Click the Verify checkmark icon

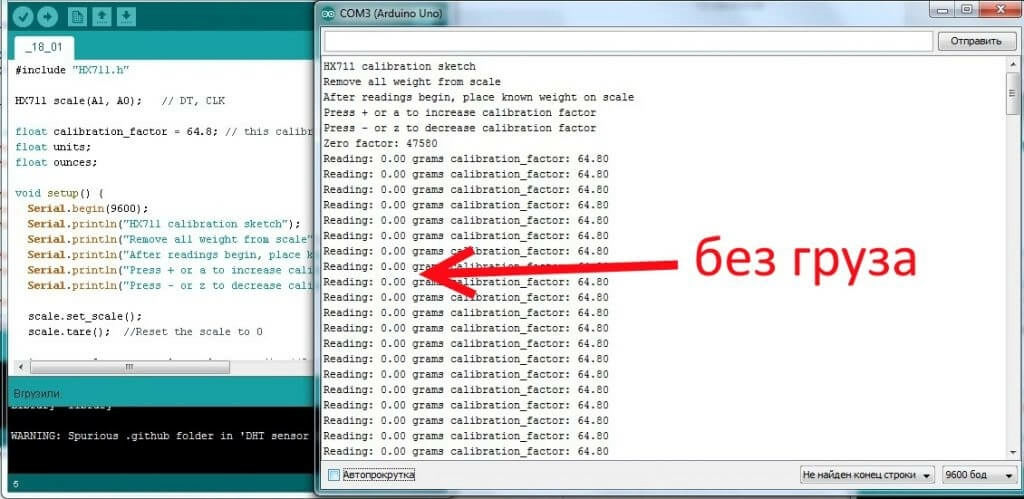pos(23,16)
